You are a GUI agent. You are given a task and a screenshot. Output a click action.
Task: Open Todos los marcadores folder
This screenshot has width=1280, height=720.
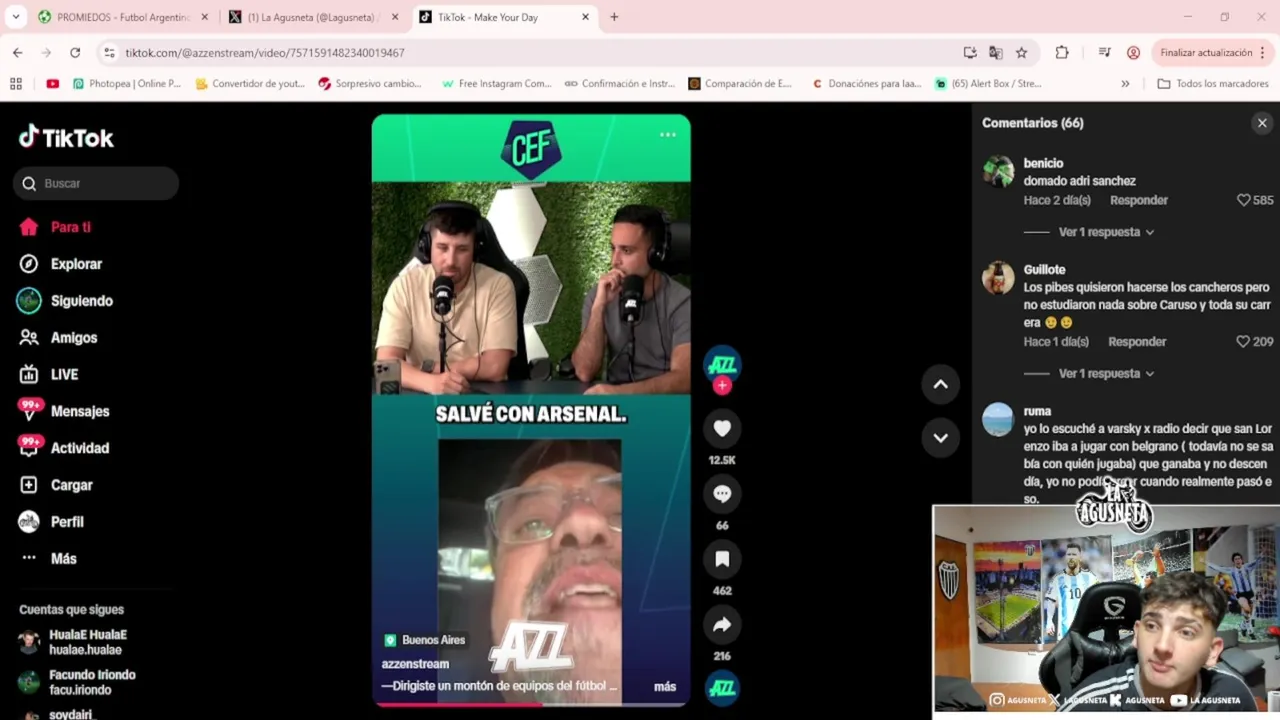pyautogui.click(x=1213, y=84)
